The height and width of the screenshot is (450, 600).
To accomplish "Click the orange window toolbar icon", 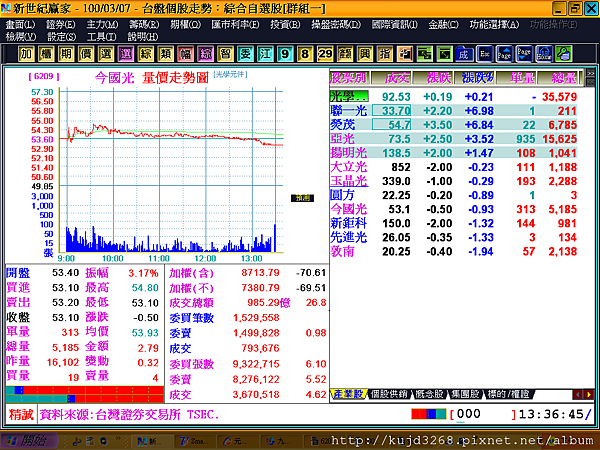I will [404, 54].
